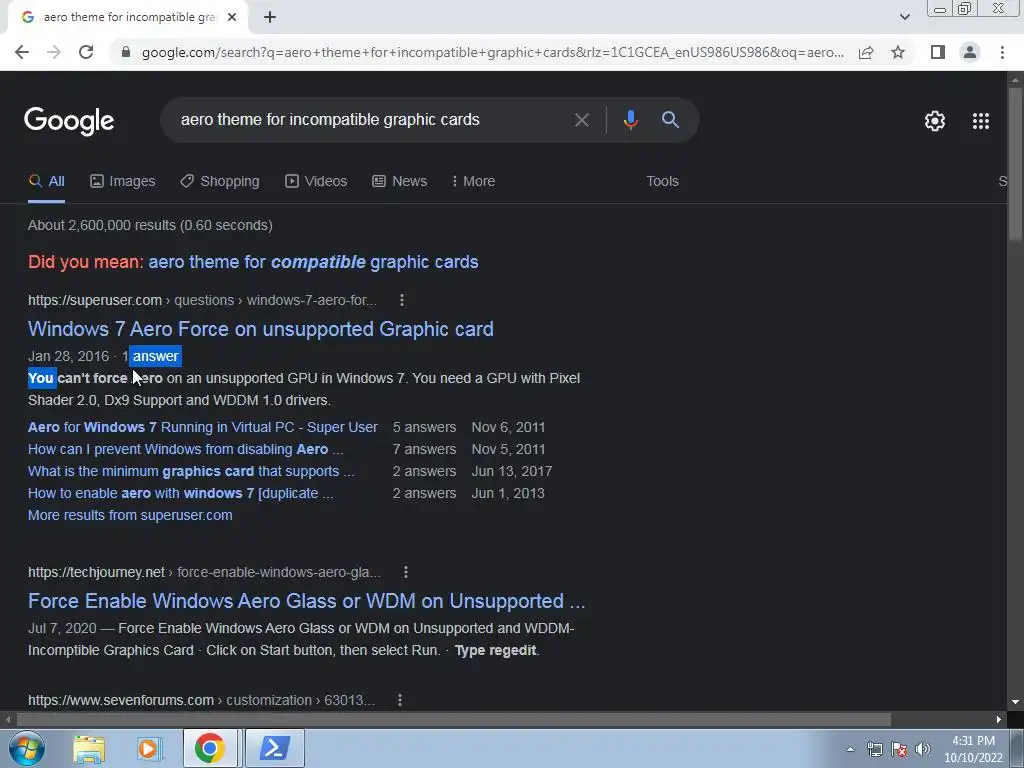1024x768 pixels.
Task: Click the address bar URL
Action: 492,52
